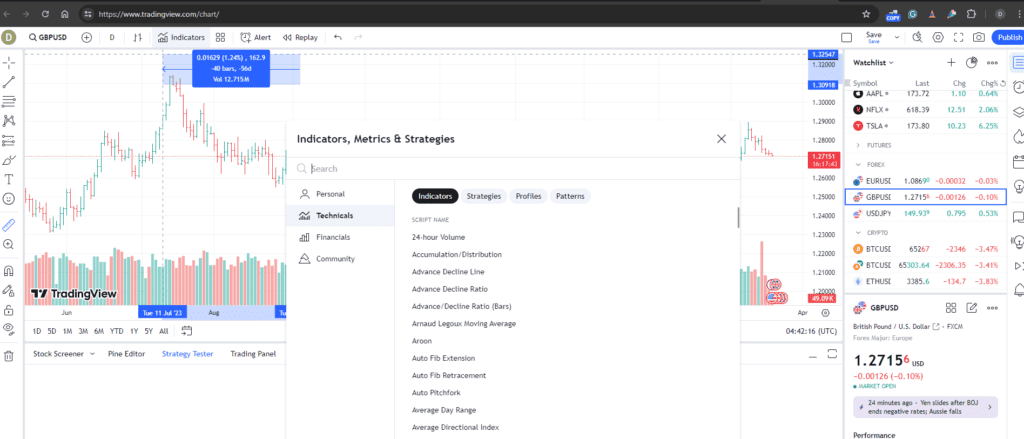The image size is (1024, 439).
Task: Select the Text tool in left toolbar
Action: click(9, 179)
